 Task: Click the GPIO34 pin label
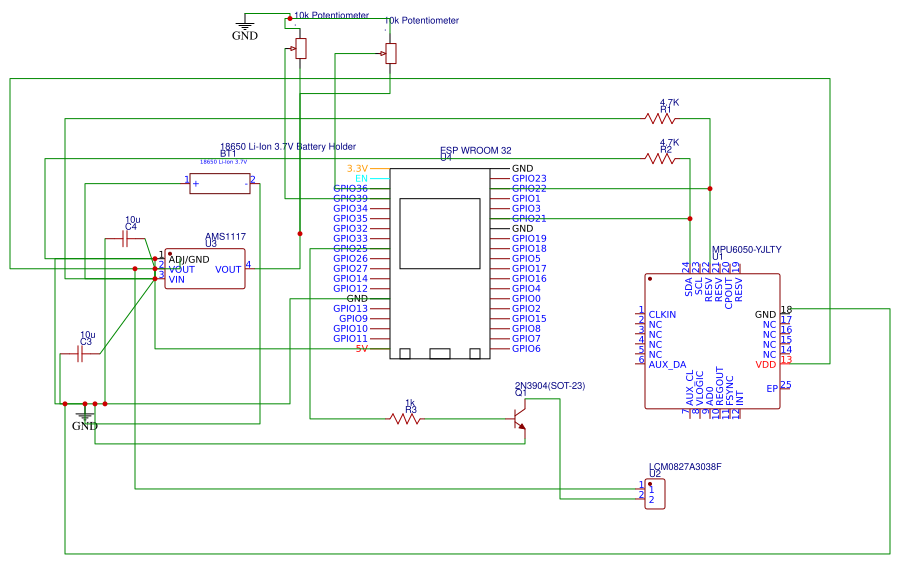(x=350, y=209)
